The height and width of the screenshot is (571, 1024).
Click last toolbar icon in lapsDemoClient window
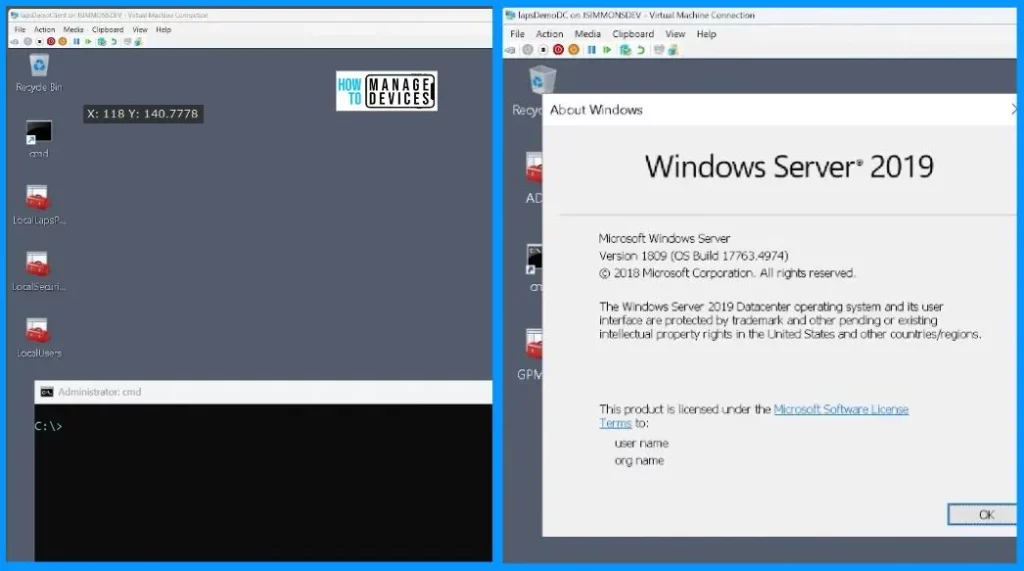[138, 42]
